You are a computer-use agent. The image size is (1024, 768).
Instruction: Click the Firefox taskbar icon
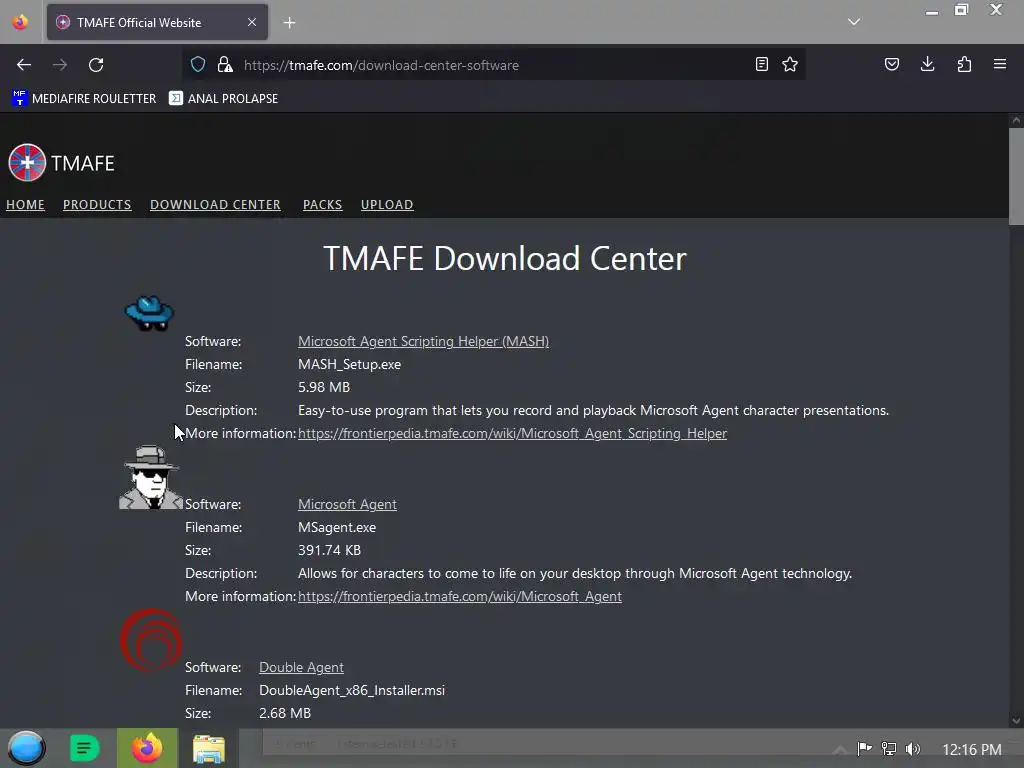(147, 748)
